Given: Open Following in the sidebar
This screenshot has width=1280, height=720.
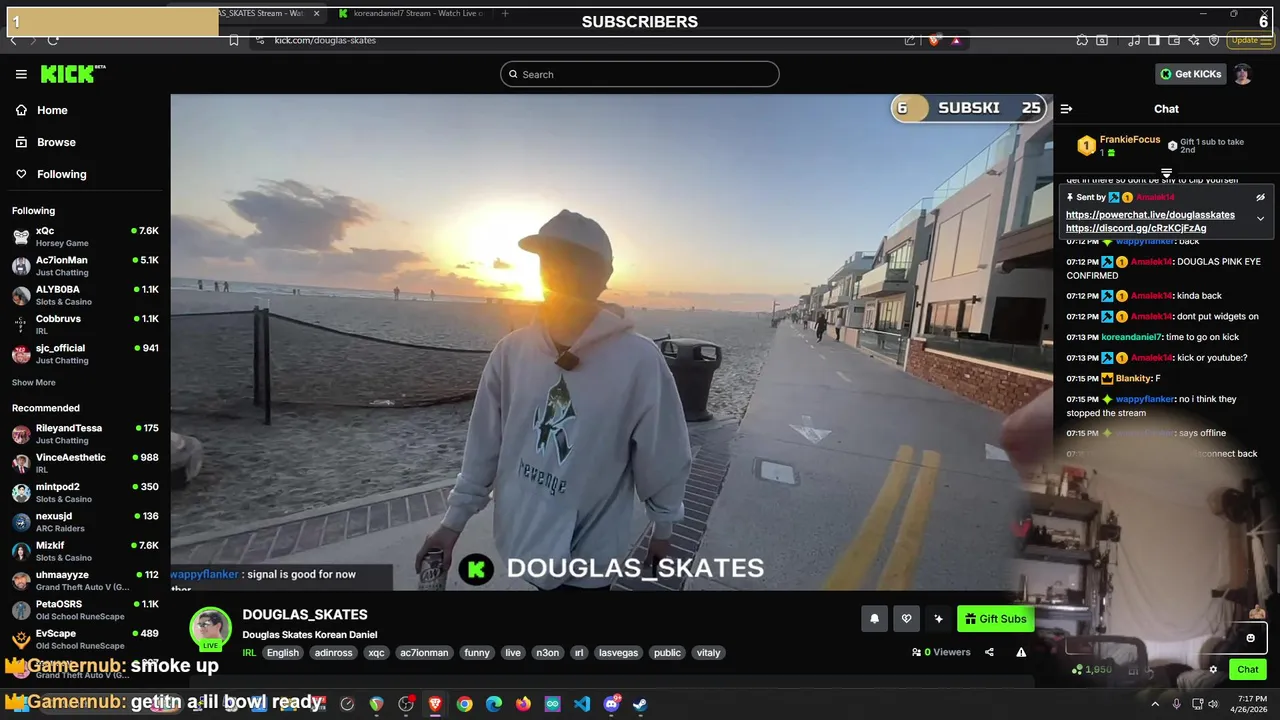Looking at the screenshot, I should pyautogui.click(x=85, y=174).
